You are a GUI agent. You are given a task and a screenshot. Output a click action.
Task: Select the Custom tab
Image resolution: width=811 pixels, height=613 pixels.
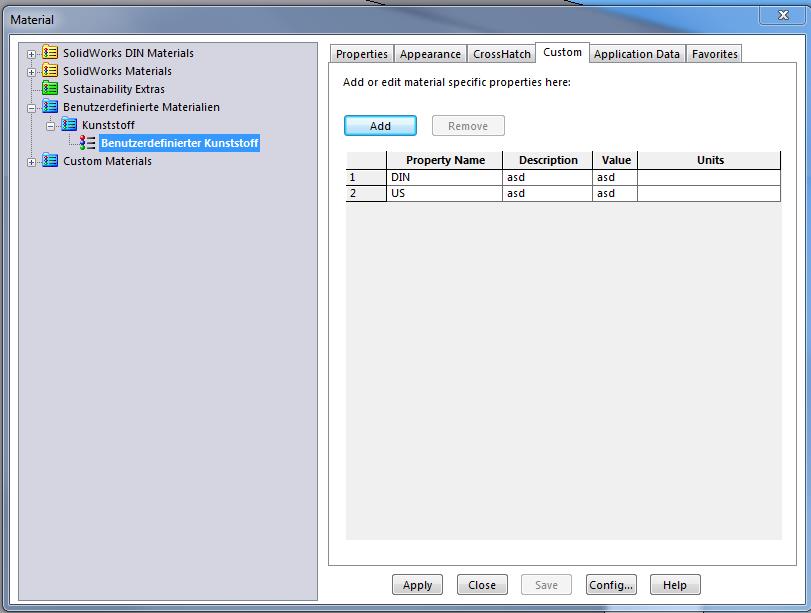tap(562, 52)
